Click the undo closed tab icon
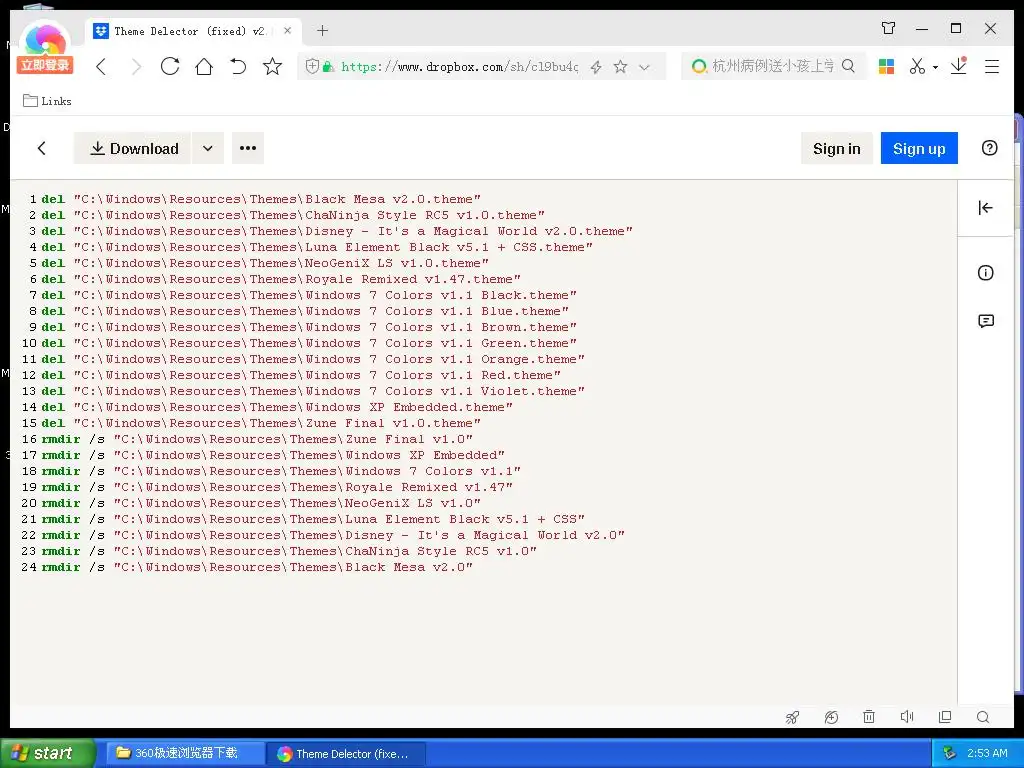 click(x=238, y=66)
